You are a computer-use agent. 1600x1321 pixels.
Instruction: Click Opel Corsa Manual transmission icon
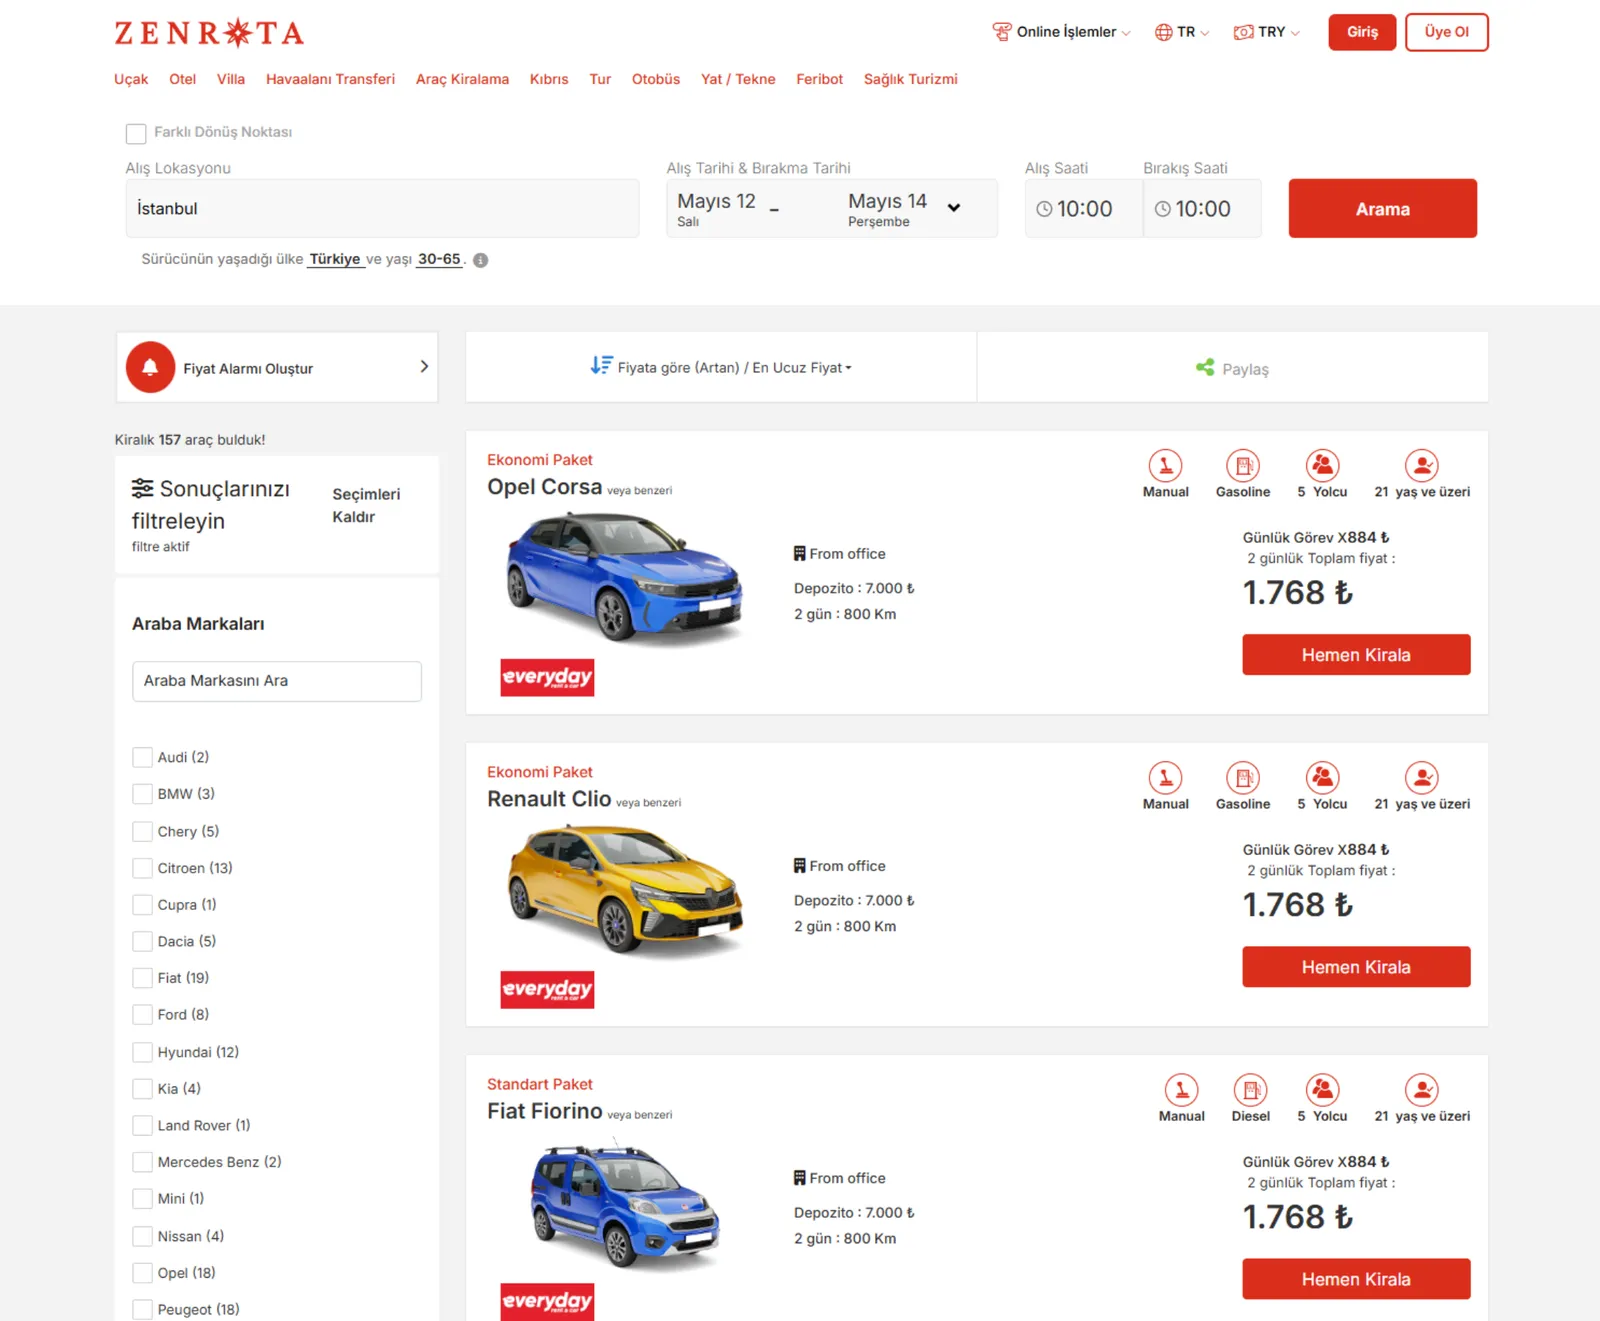[1165, 466]
